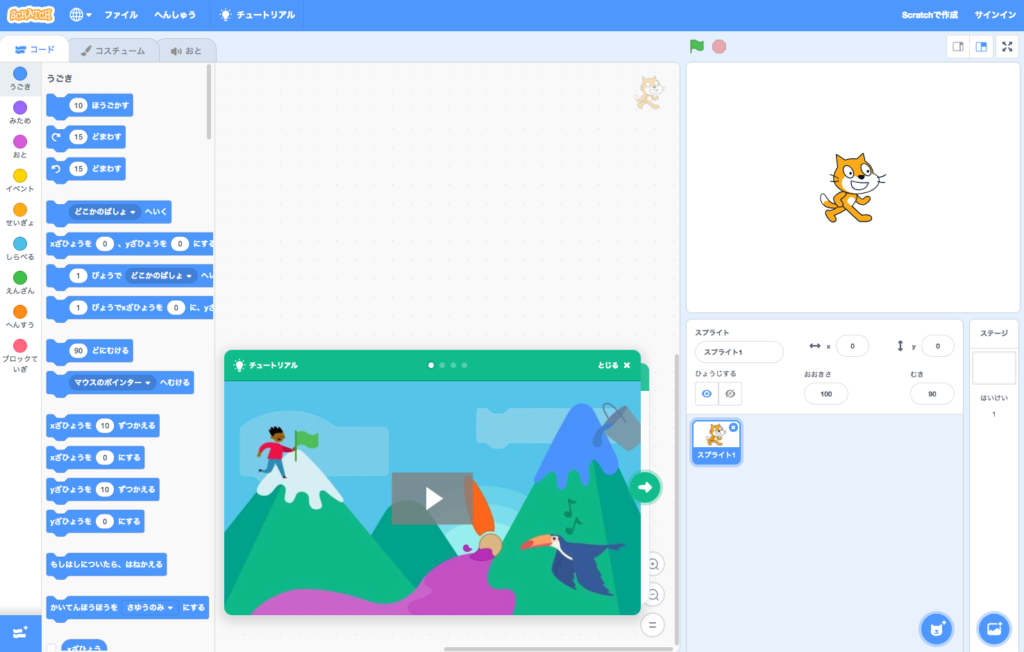
Task: Switch to the おと tab
Action: [x=186, y=50]
